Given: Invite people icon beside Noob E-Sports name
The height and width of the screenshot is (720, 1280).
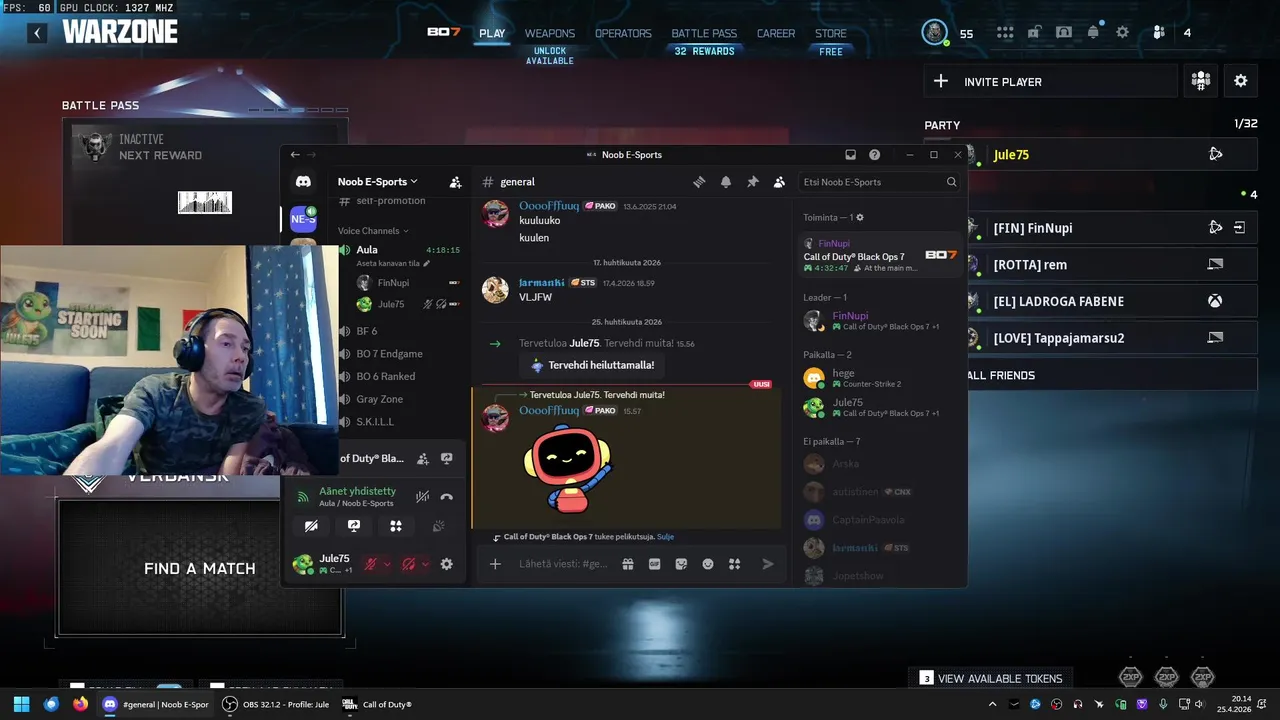Looking at the screenshot, I should coord(455,182).
